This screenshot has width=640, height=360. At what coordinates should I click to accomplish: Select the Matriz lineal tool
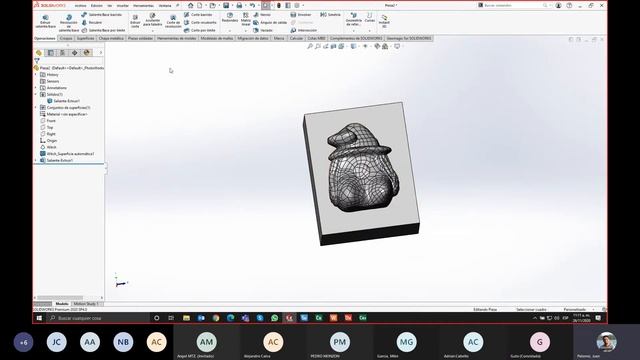[246, 19]
